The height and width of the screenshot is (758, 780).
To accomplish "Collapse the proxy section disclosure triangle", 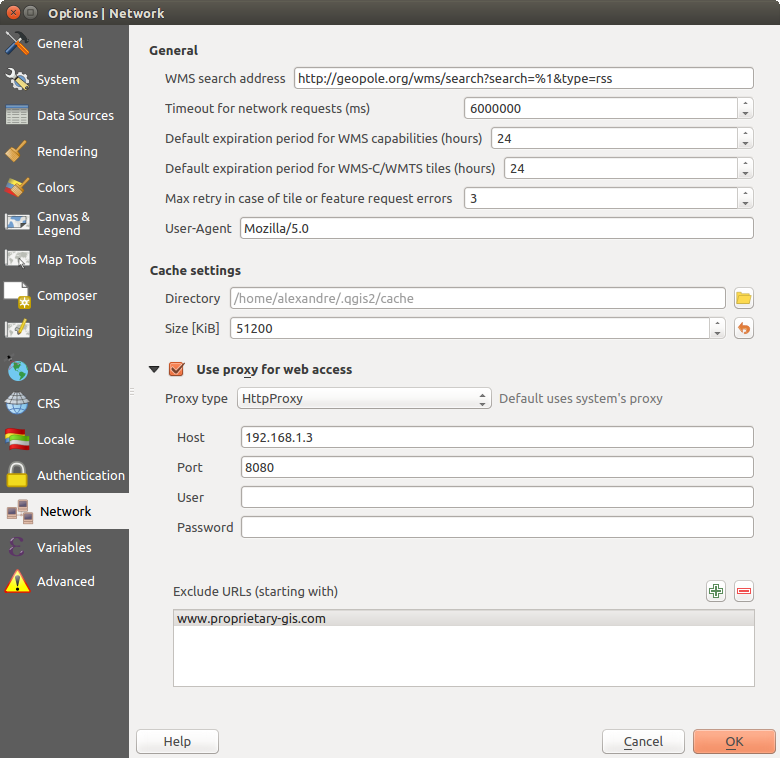I will 154,369.
